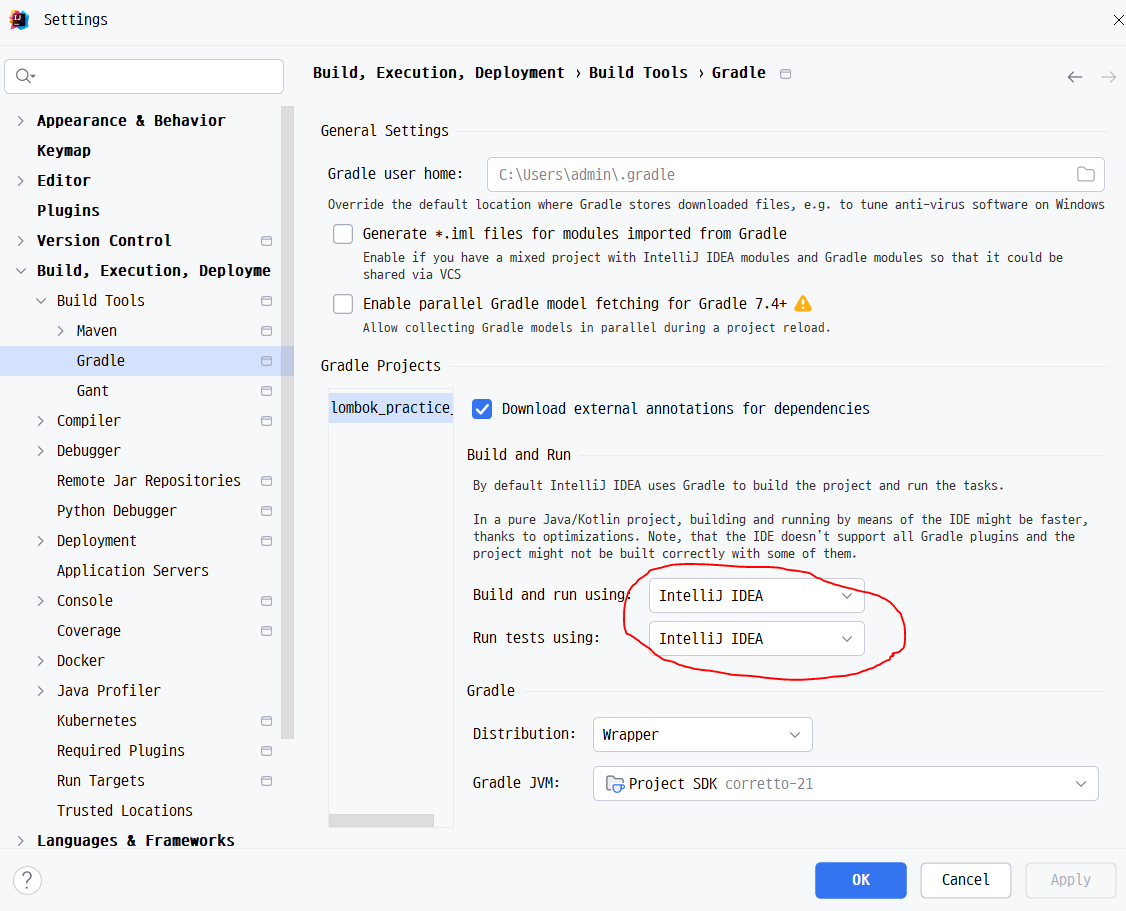Open the Build and run using dropdown
The height and width of the screenshot is (911, 1126).
[x=756, y=596]
